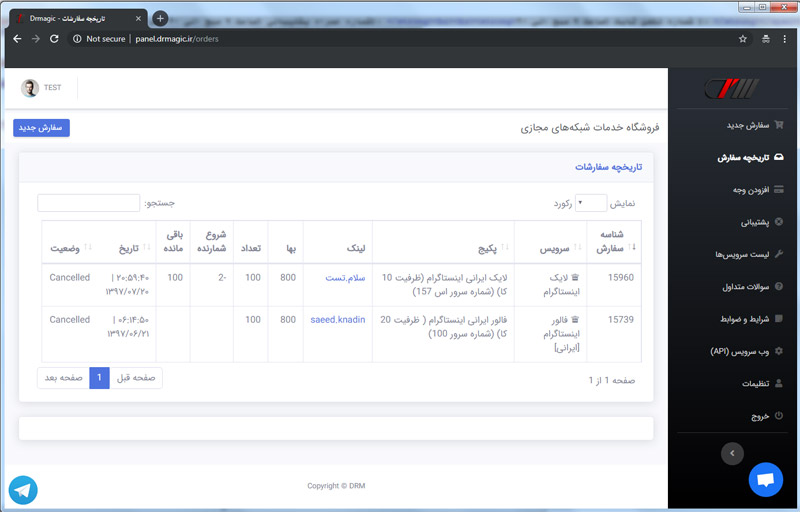Click the browser forward arrow

(x=36, y=39)
